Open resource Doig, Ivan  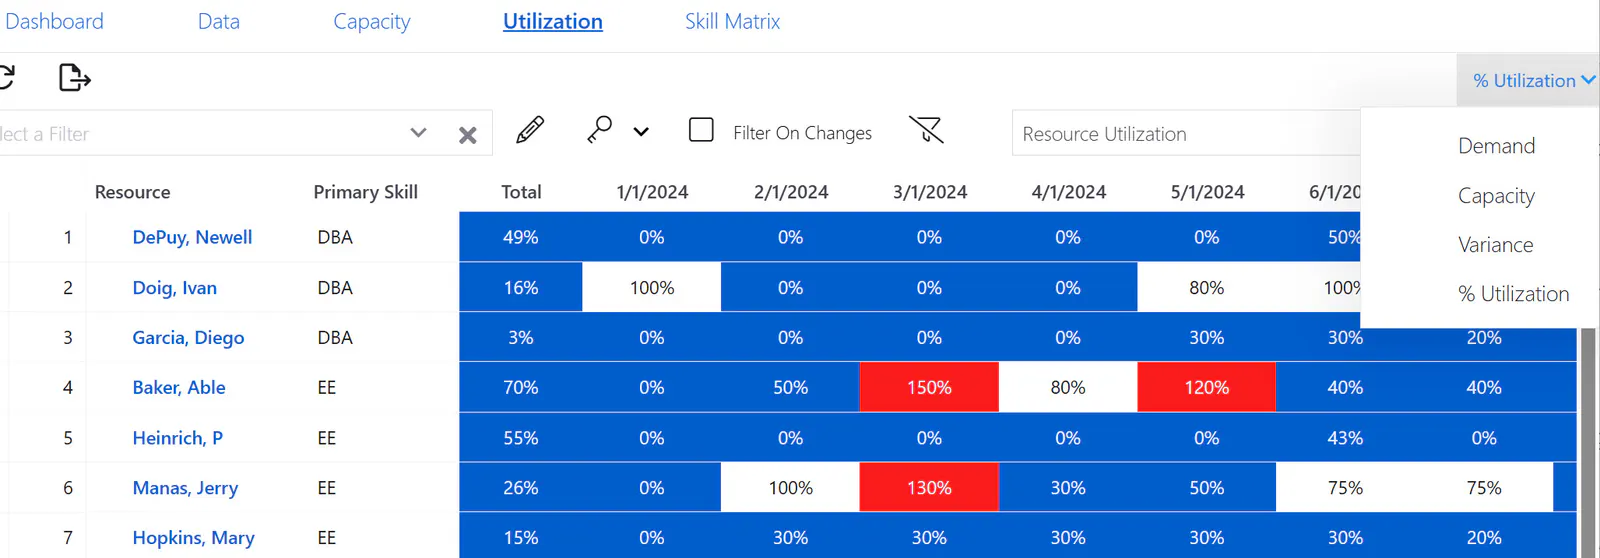point(174,288)
